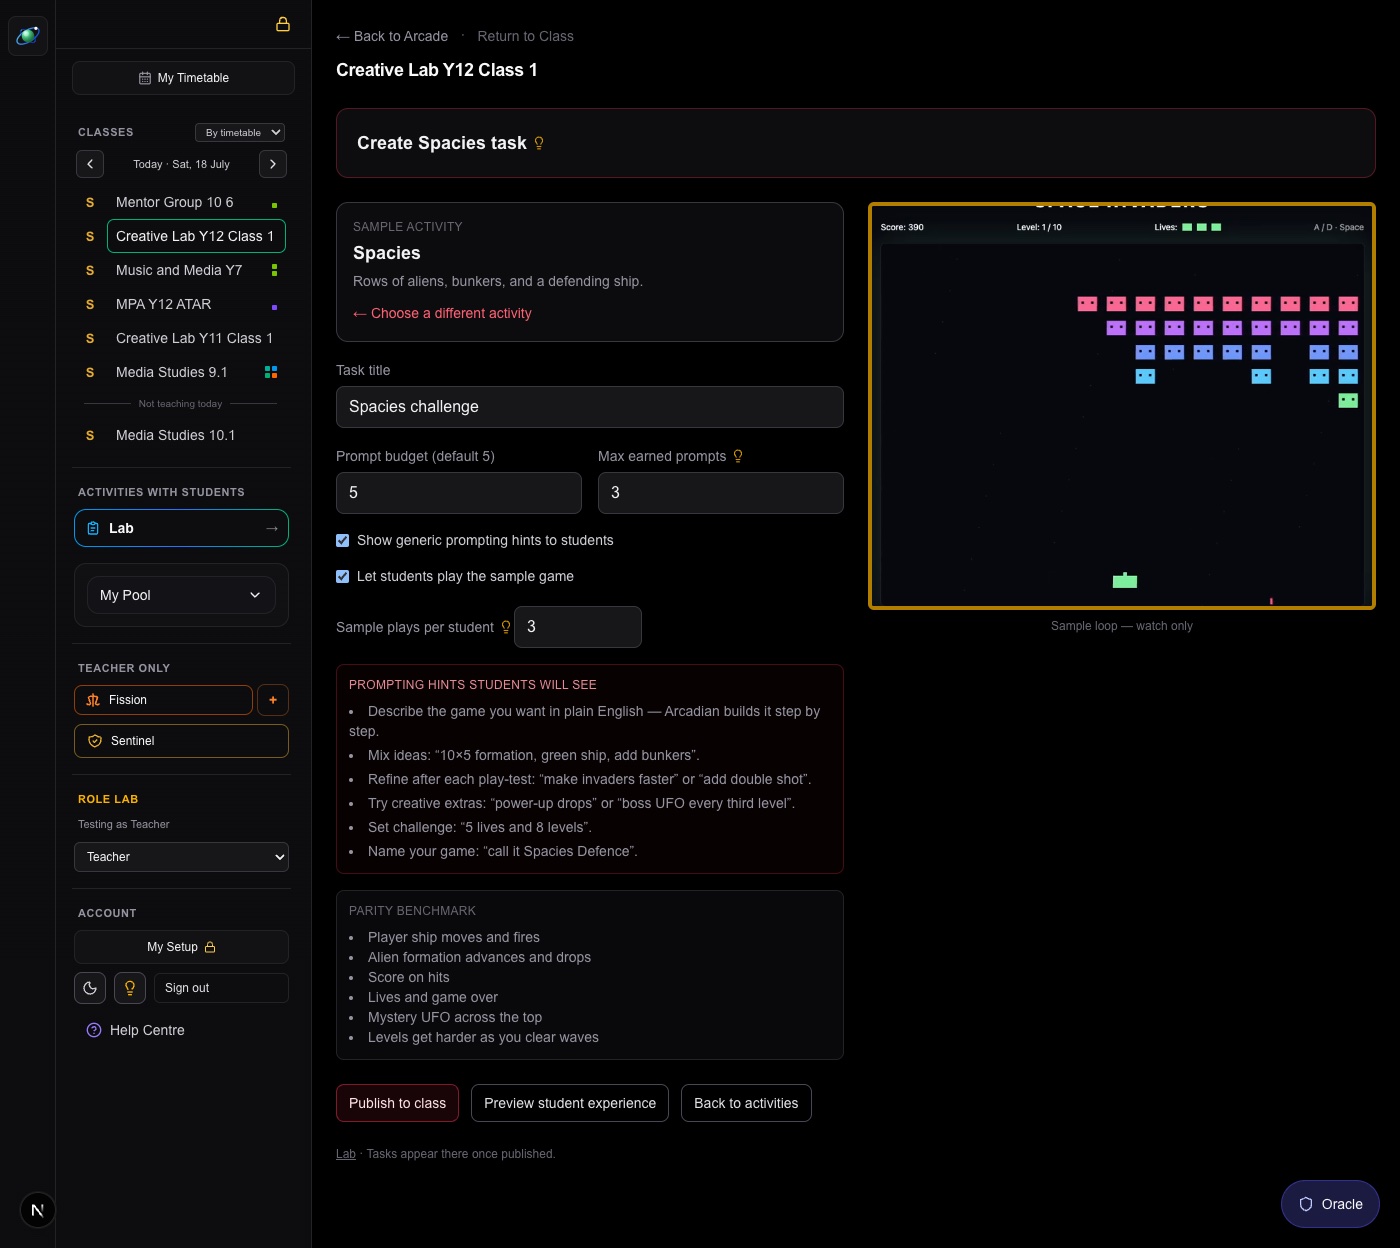Toggle Show generic prompting hints checkbox
The height and width of the screenshot is (1248, 1400).
[343, 540]
